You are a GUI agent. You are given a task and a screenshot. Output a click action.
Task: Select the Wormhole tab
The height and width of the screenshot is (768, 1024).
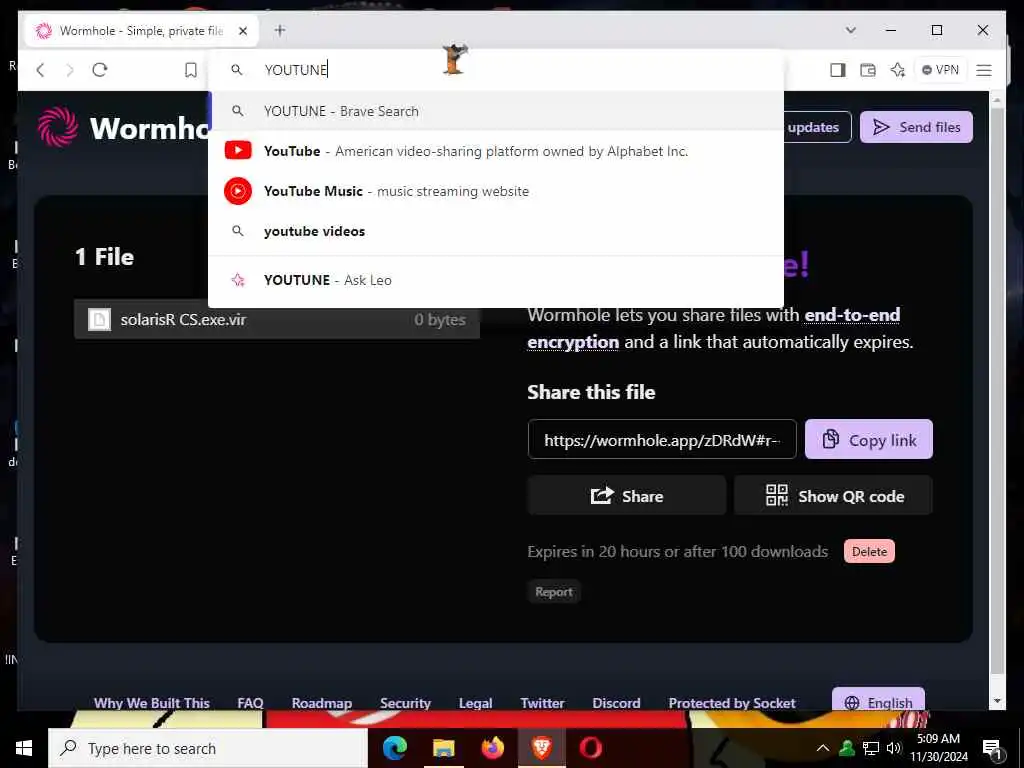click(142, 31)
